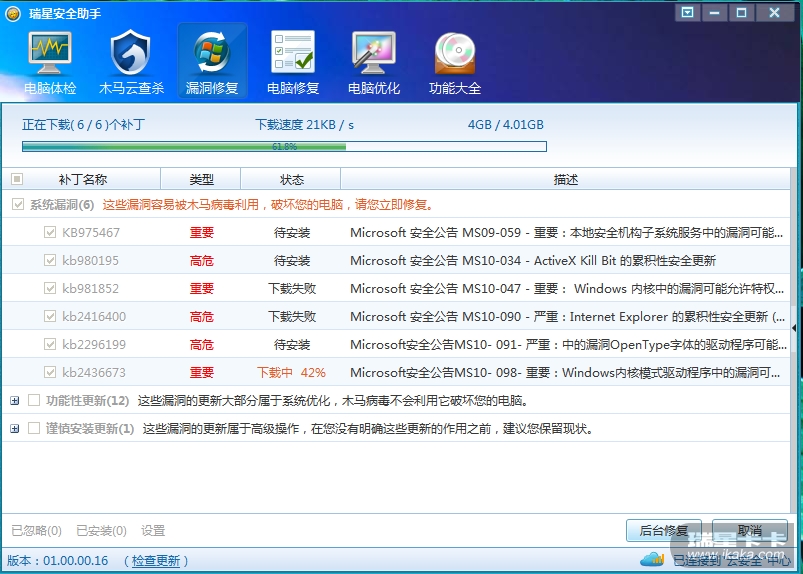Click the 检查更新 link
This screenshot has height=574, width=803.
click(156, 561)
